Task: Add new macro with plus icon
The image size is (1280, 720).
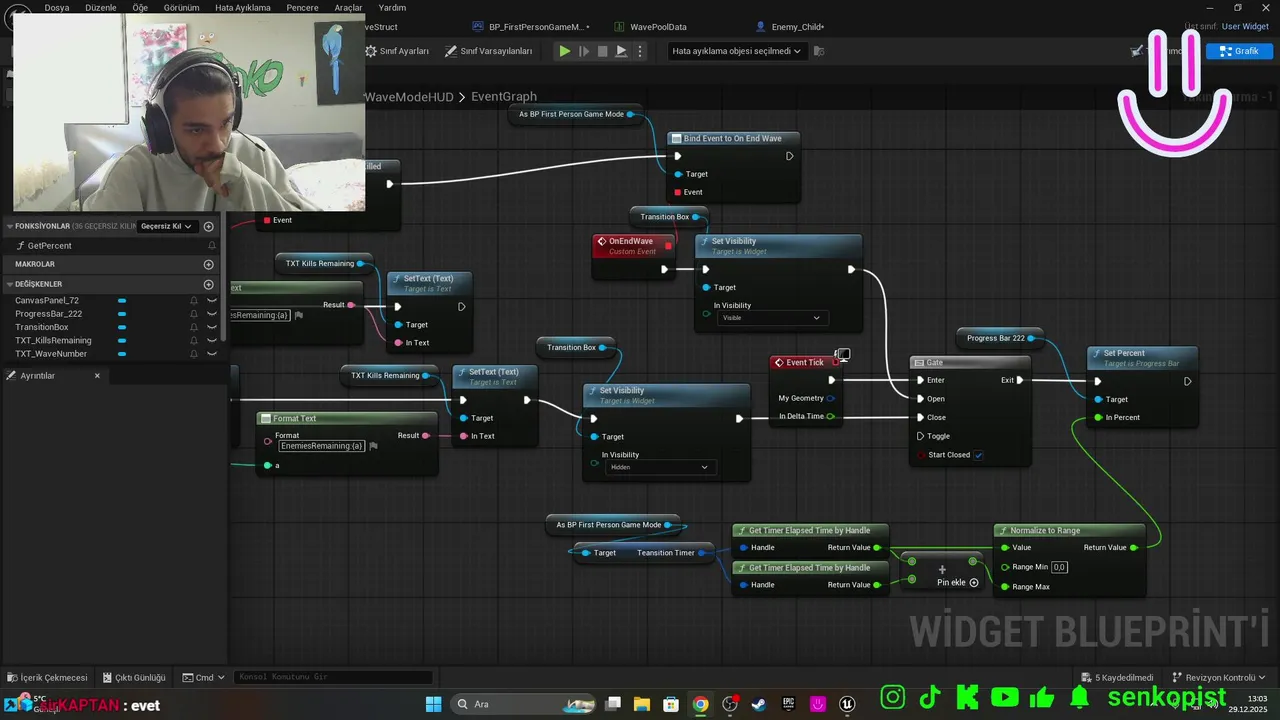Action: (x=209, y=264)
